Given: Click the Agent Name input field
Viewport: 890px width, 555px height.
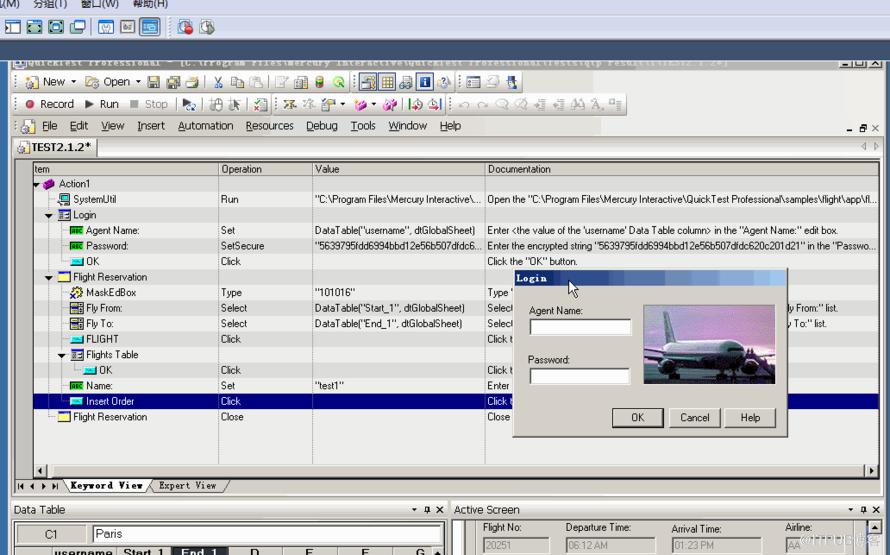Looking at the screenshot, I should pyautogui.click(x=580, y=327).
